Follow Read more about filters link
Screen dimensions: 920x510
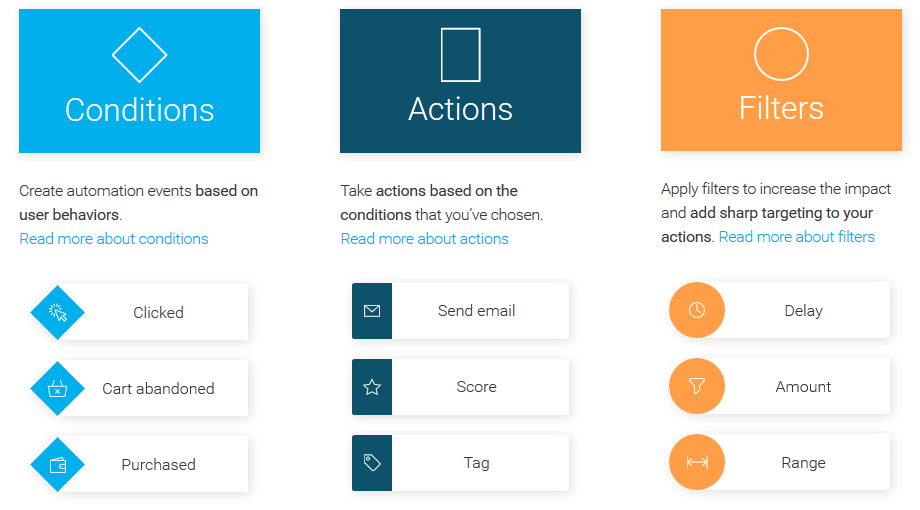point(796,237)
